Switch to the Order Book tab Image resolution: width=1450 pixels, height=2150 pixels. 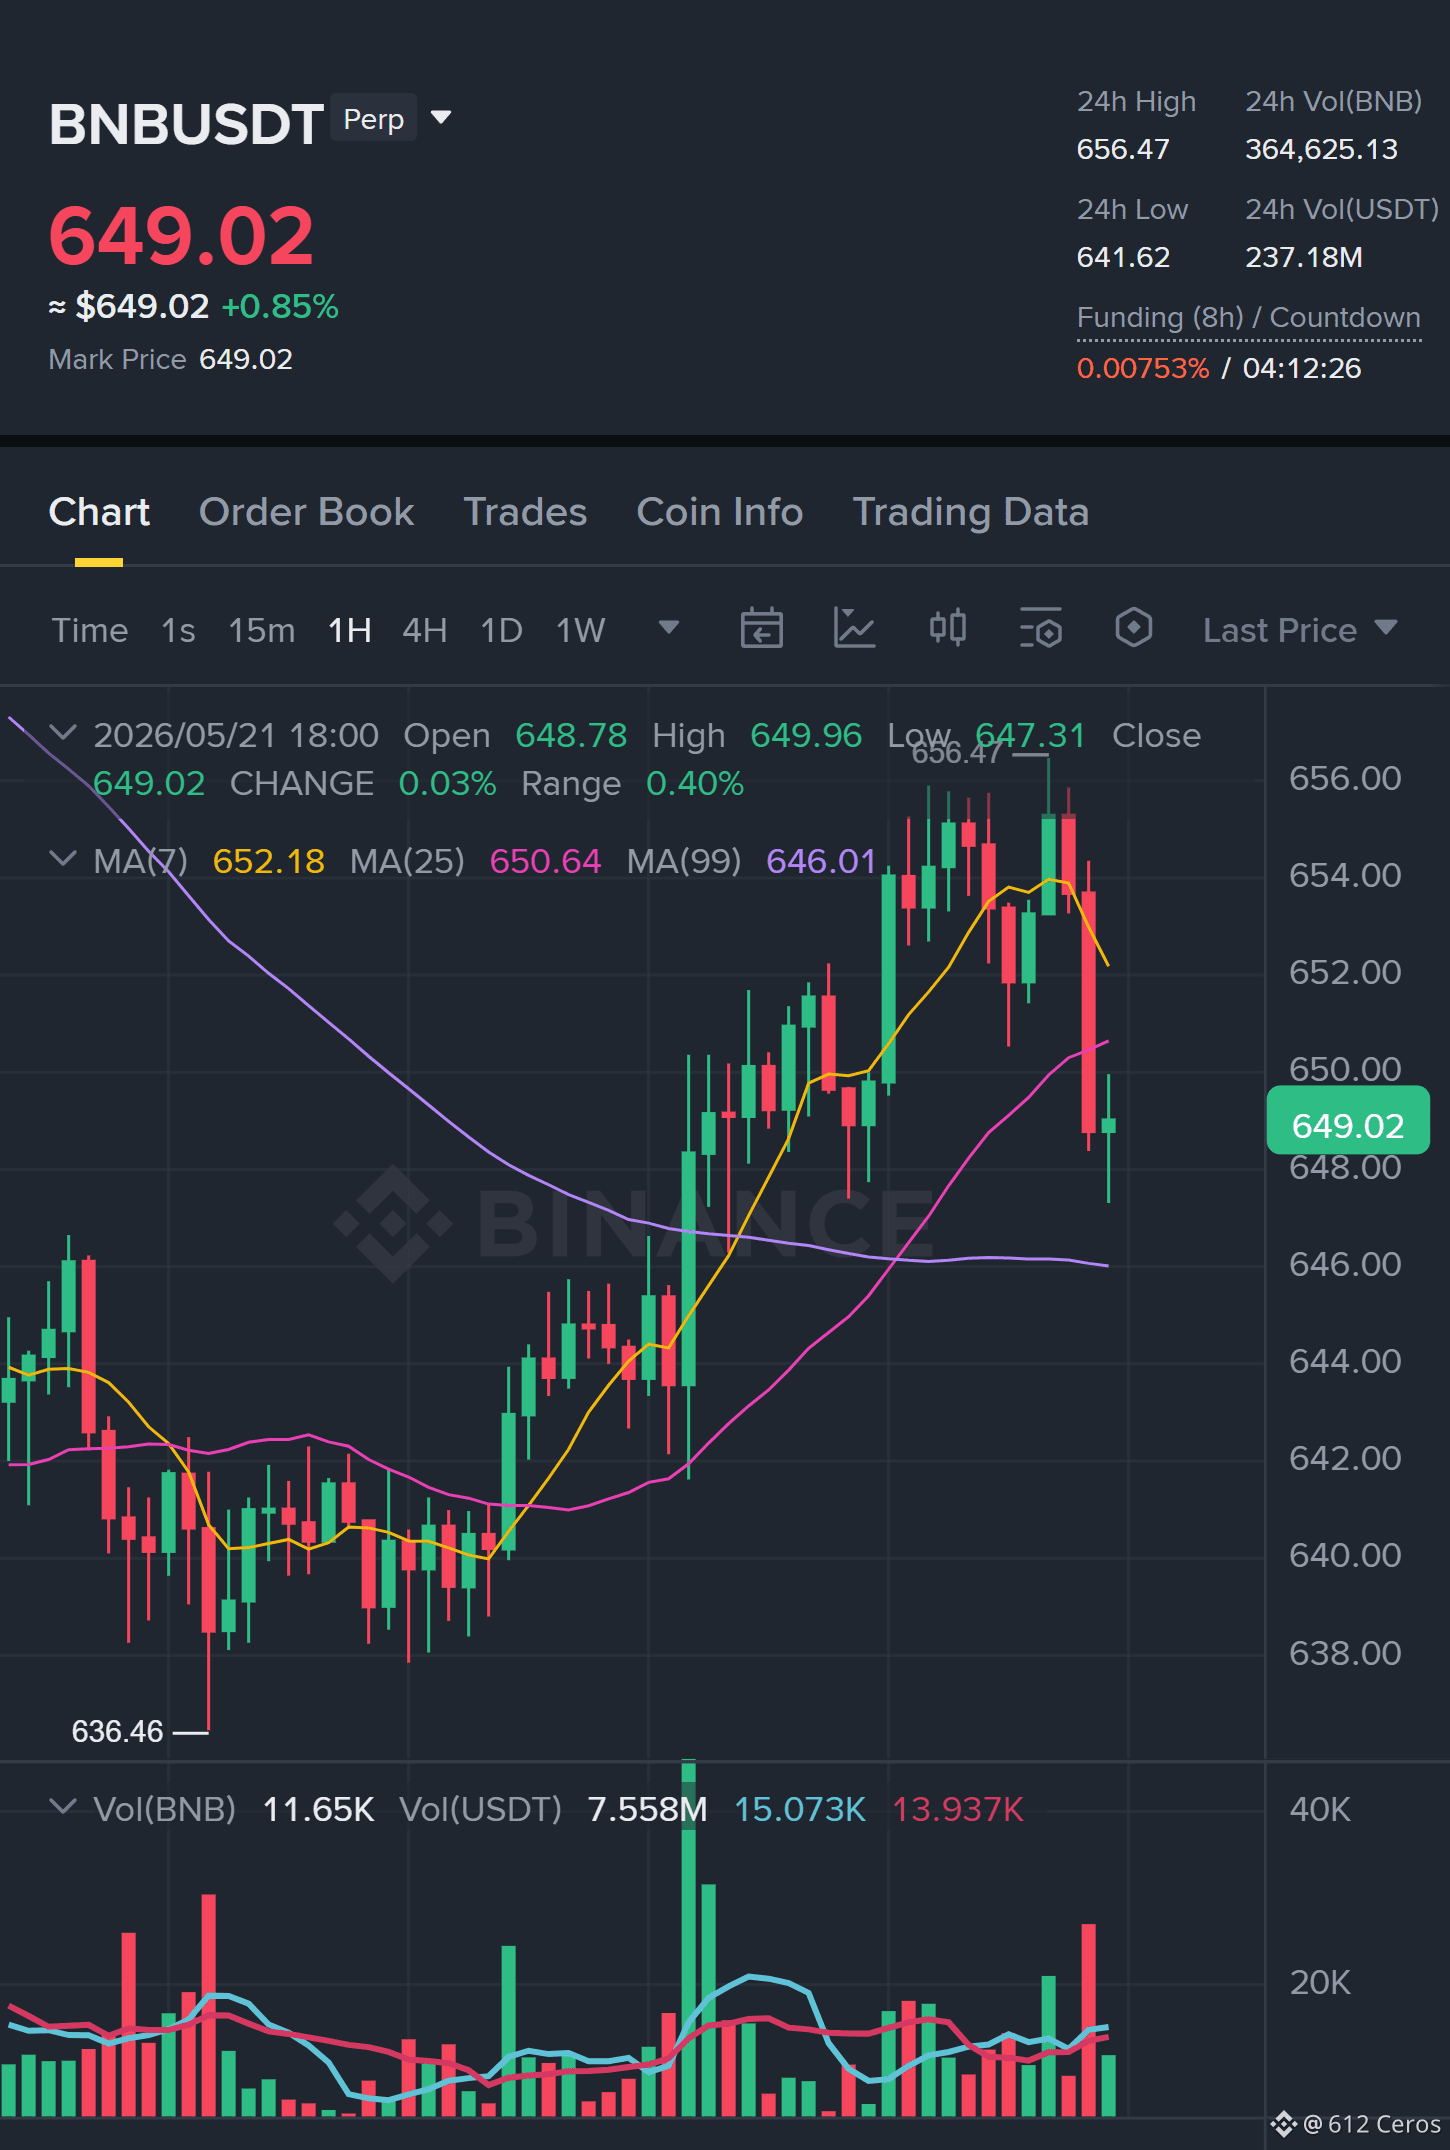tap(306, 512)
